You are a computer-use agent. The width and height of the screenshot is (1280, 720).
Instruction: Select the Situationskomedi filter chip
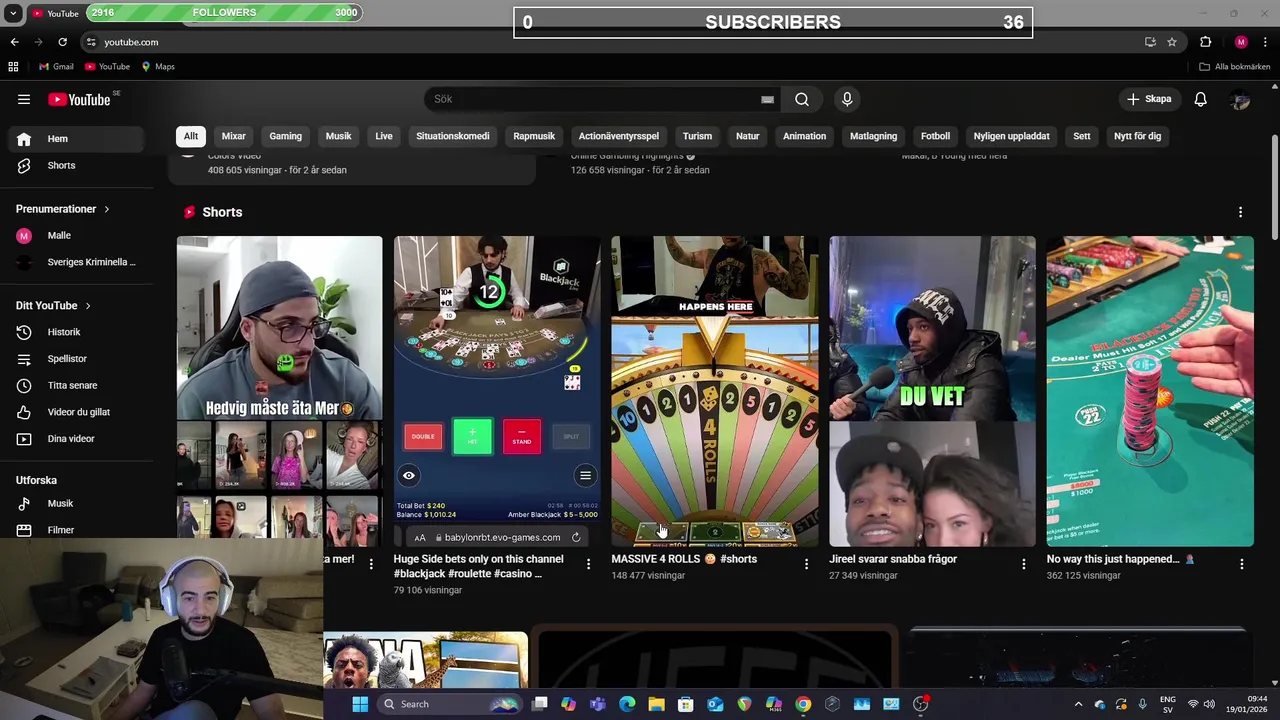[453, 136]
